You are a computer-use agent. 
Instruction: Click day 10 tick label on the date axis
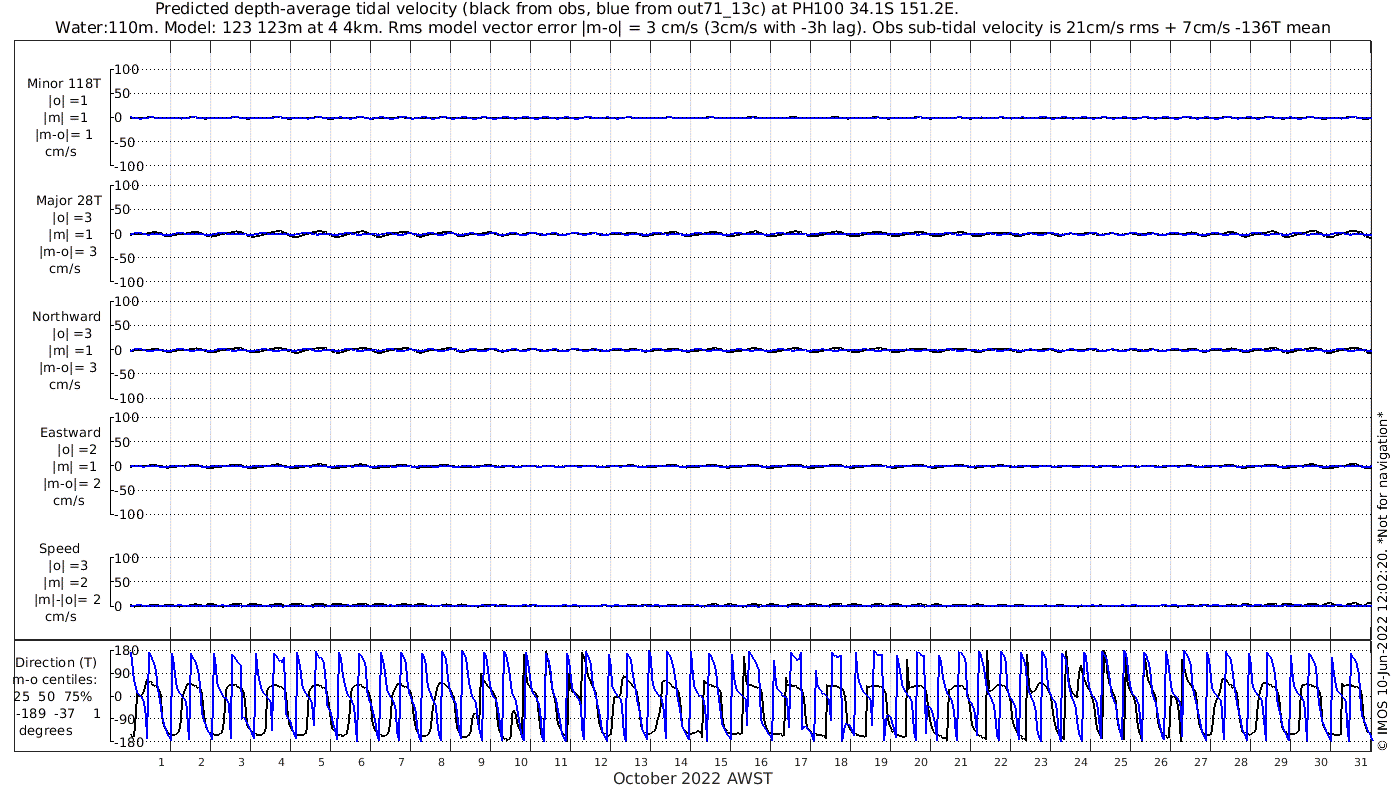click(x=521, y=762)
